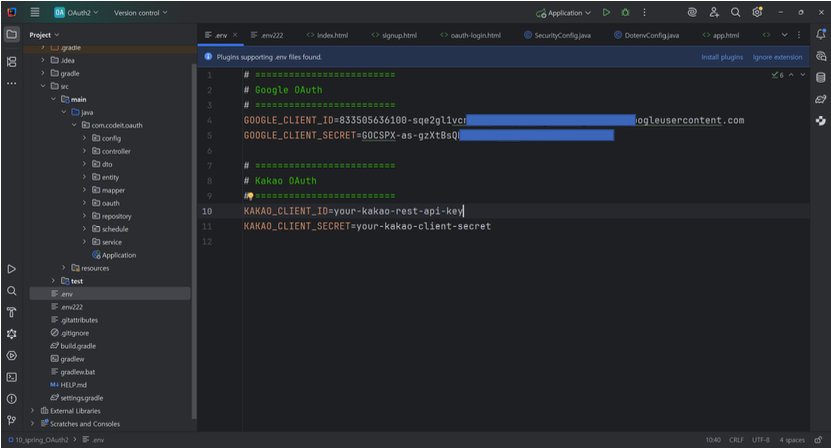Open the Terminal tool window

point(11,377)
